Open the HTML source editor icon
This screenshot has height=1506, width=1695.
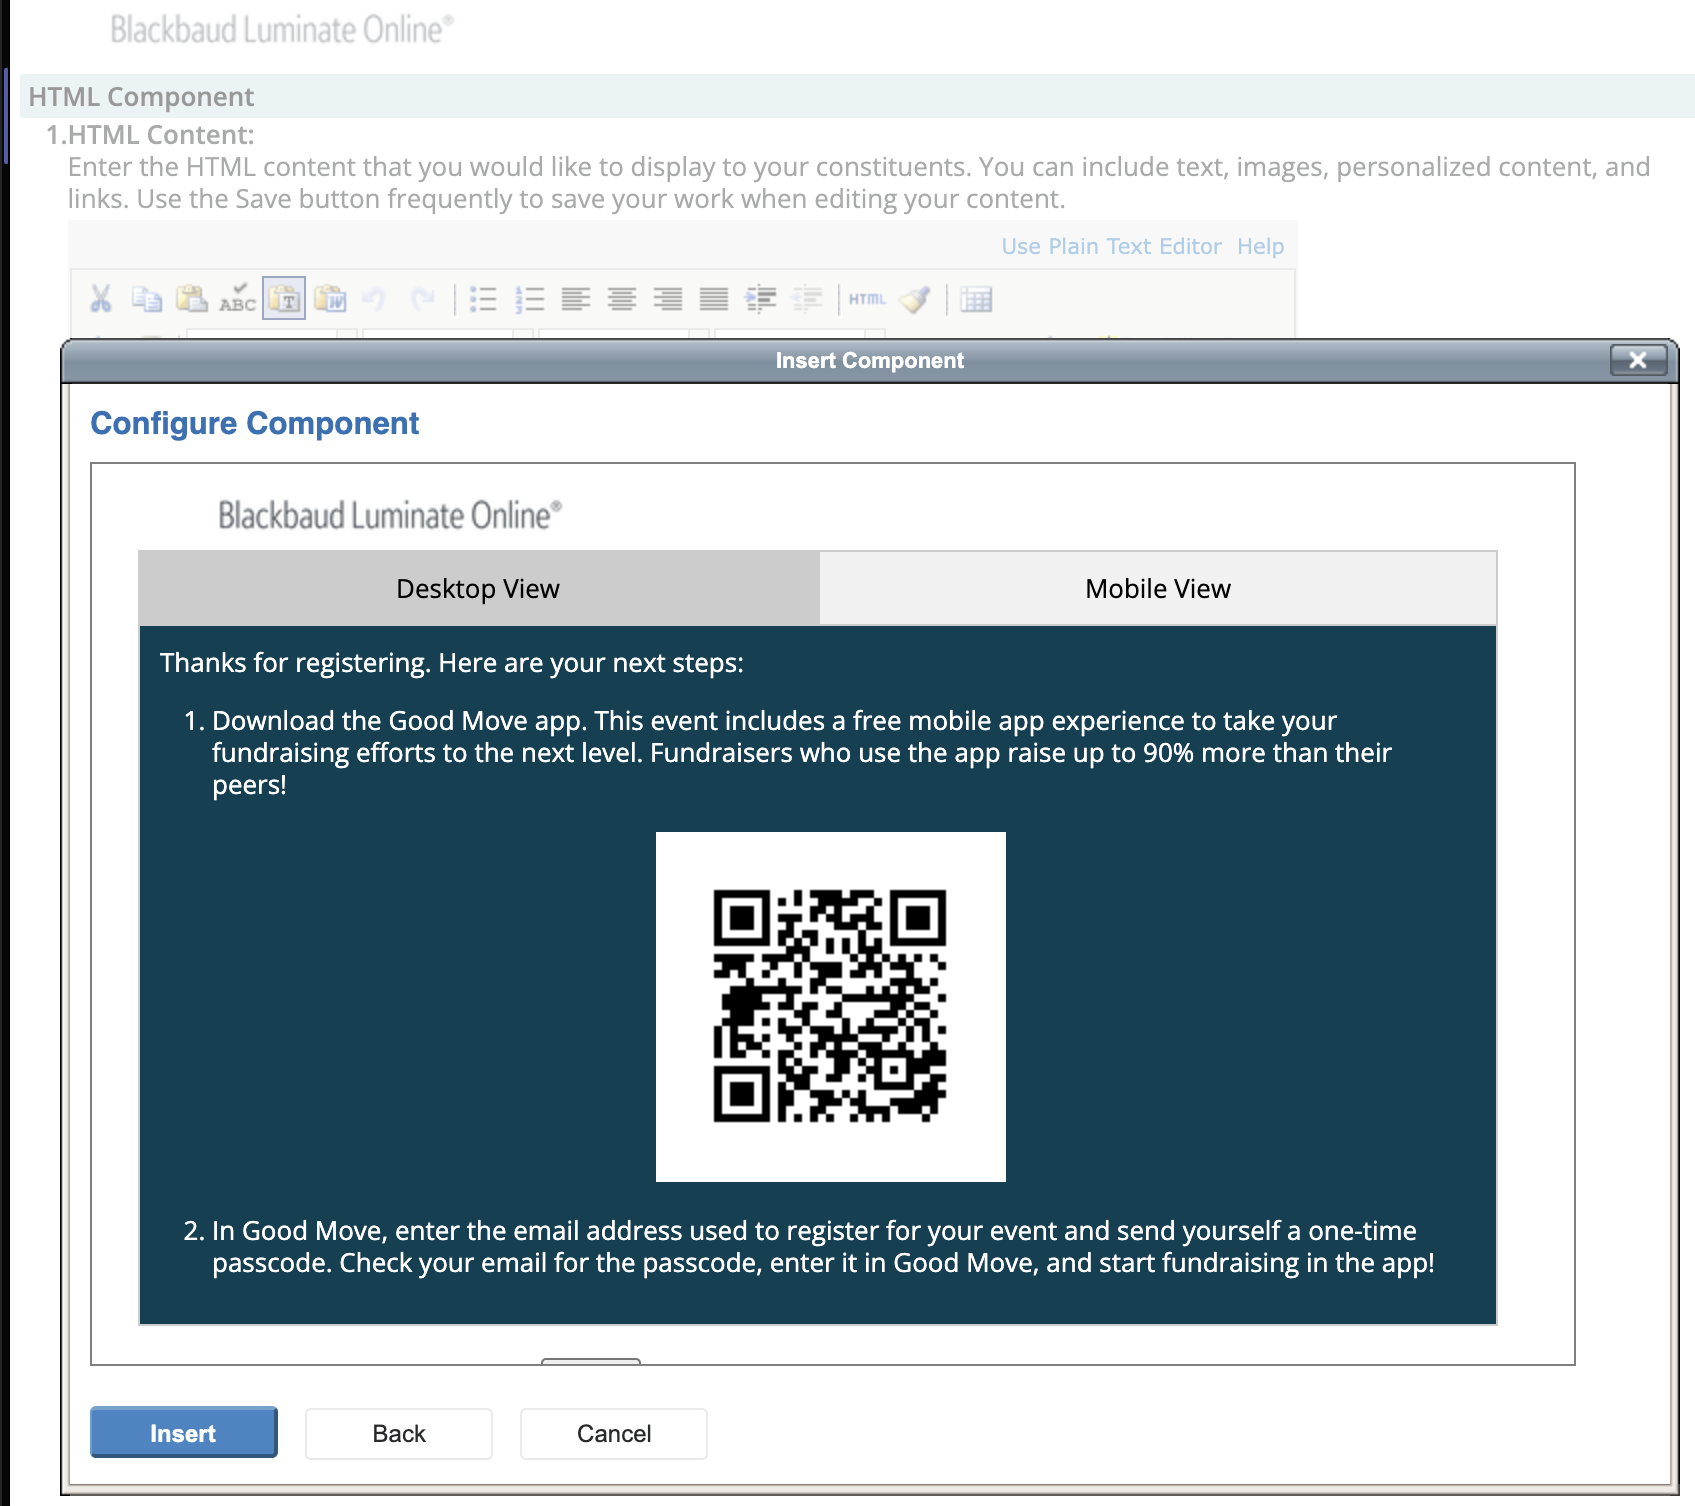point(867,299)
